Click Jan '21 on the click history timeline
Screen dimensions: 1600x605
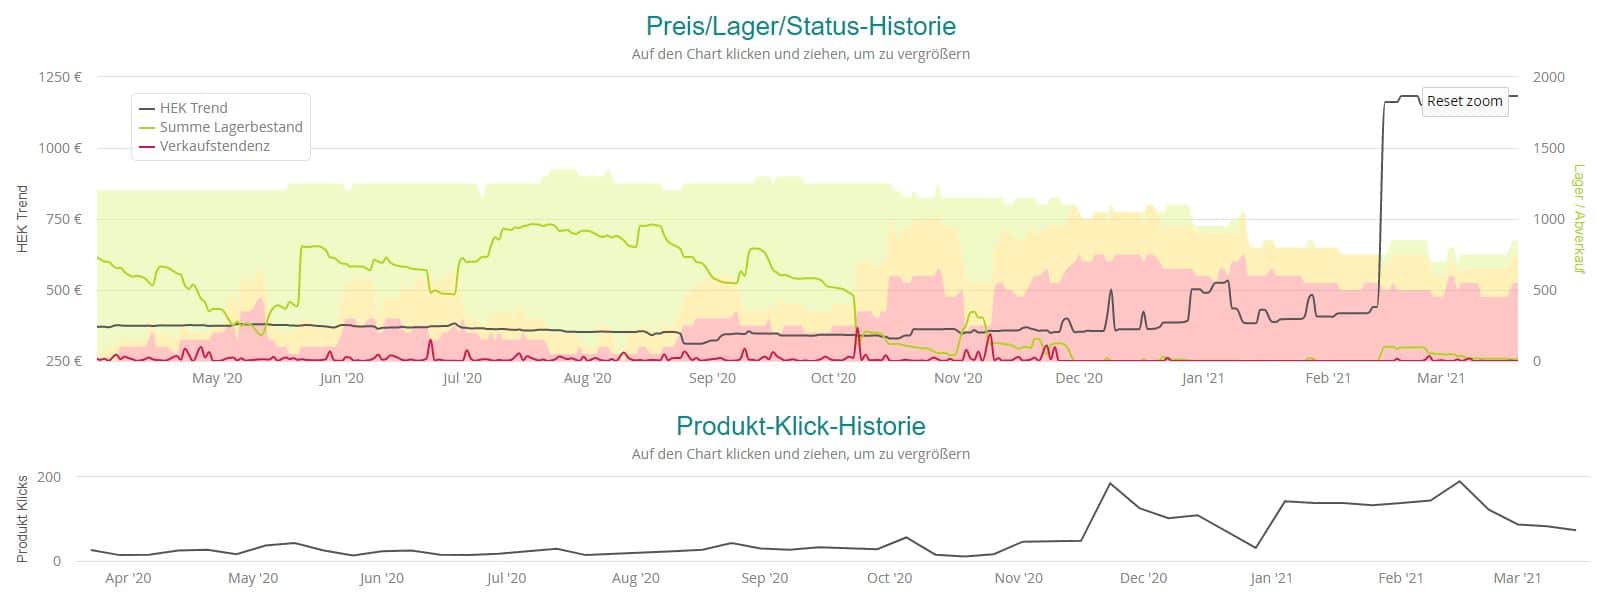1271,578
